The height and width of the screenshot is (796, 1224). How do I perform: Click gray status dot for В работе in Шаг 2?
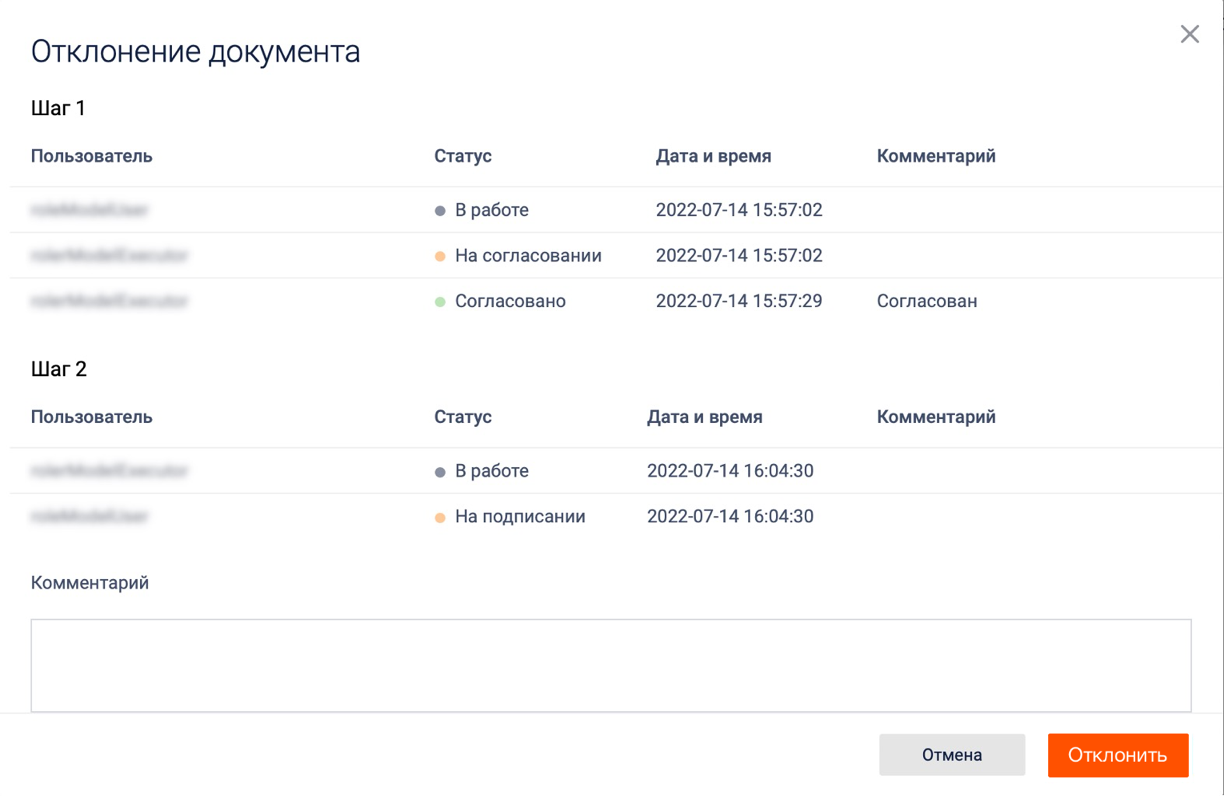tap(440, 472)
